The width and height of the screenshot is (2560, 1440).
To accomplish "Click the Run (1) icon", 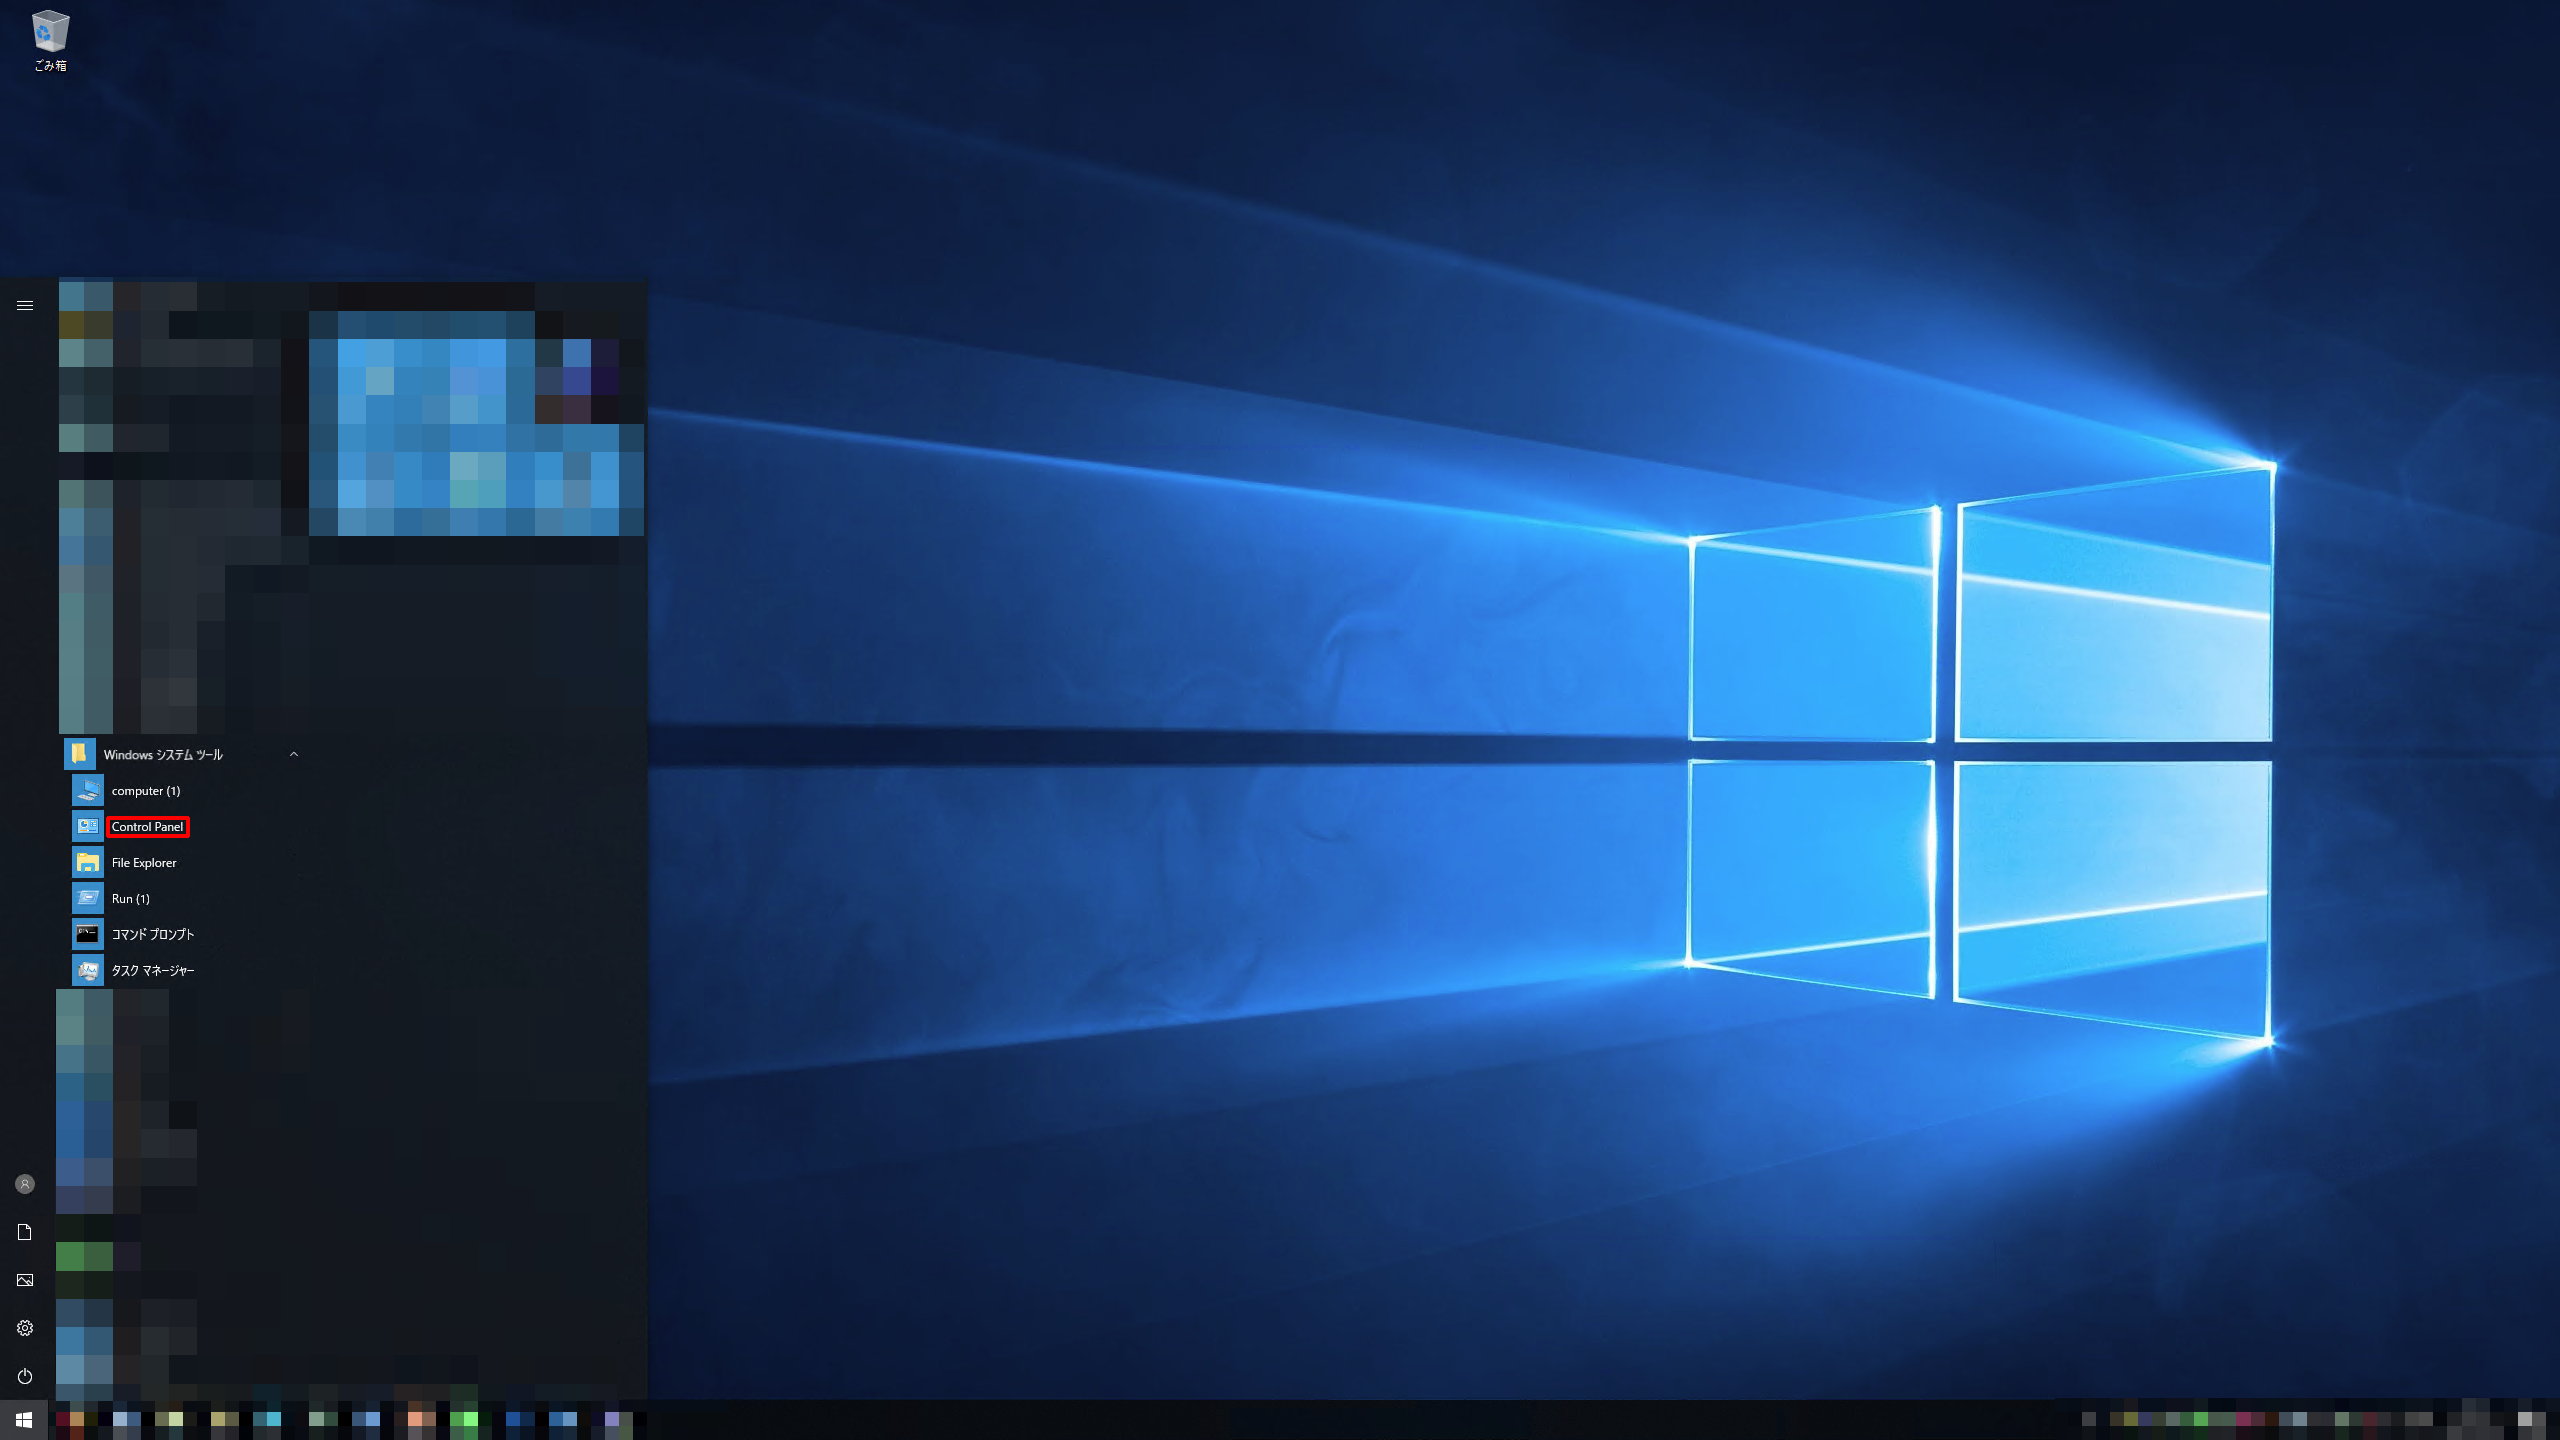I will coord(88,898).
